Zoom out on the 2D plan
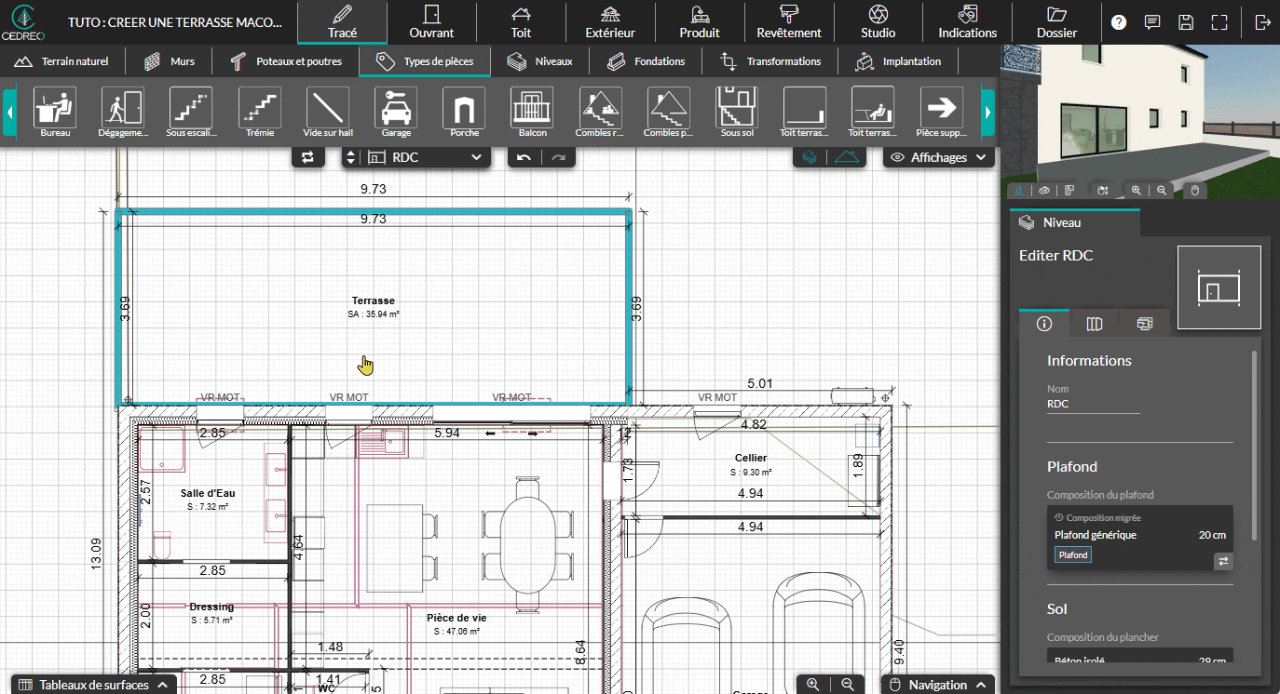This screenshot has width=1280, height=694. (847, 684)
